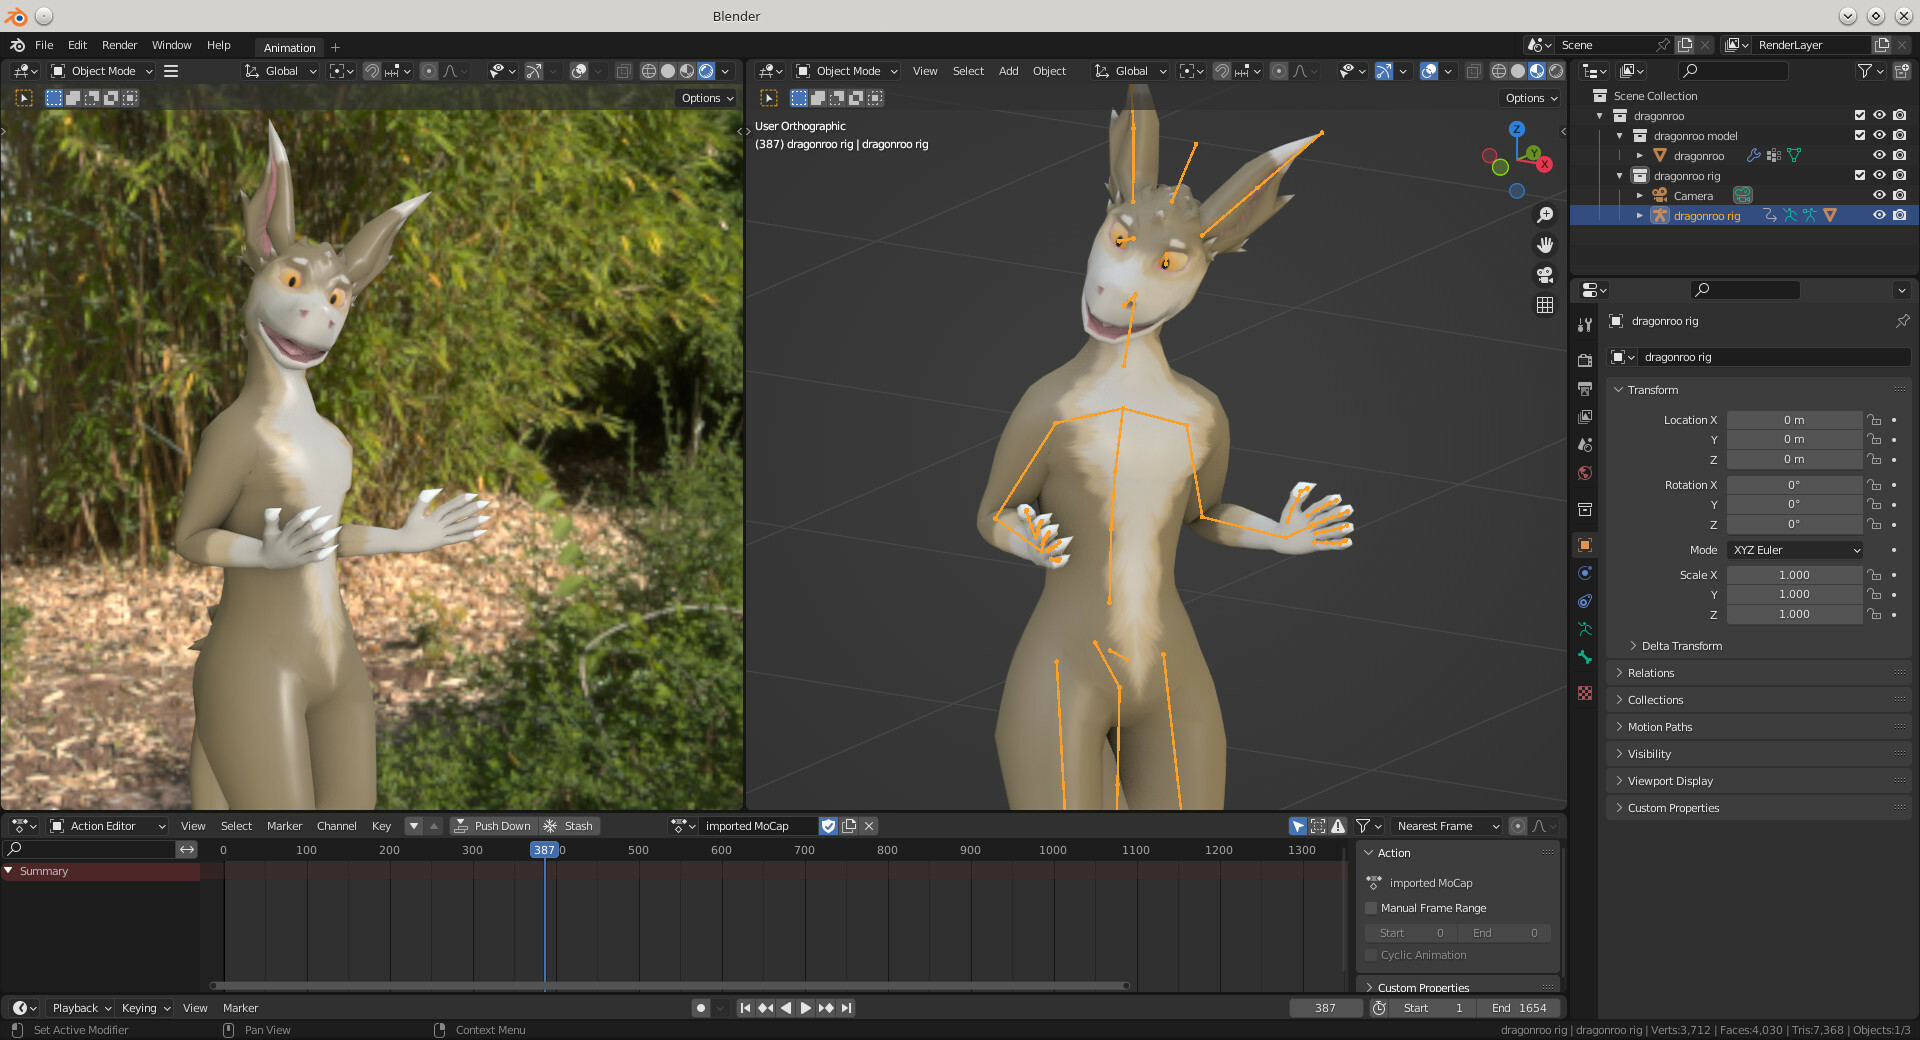The height and width of the screenshot is (1040, 1920).
Task: Expand the Delta Transform panel
Action: pos(1681,646)
